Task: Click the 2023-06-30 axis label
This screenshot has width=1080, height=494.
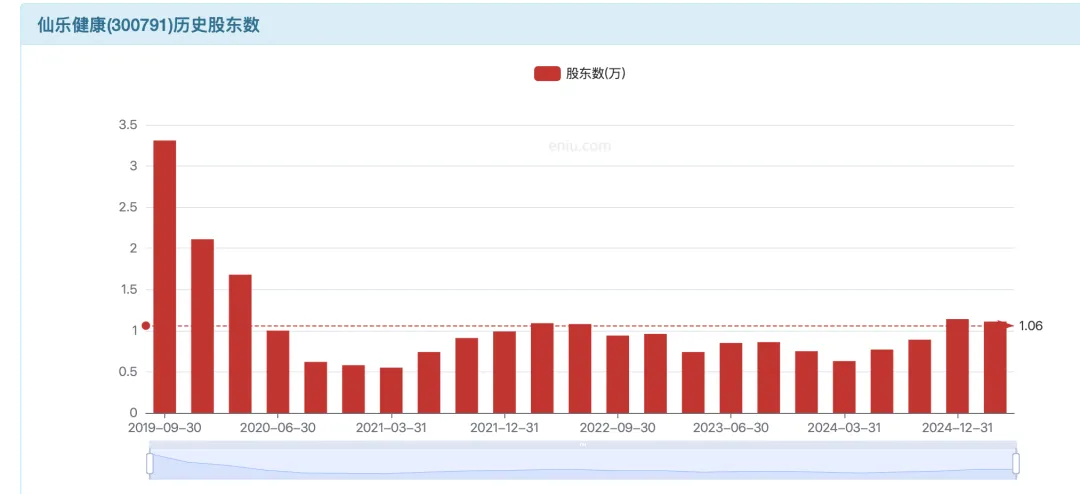Action: pyautogui.click(x=731, y=428)
